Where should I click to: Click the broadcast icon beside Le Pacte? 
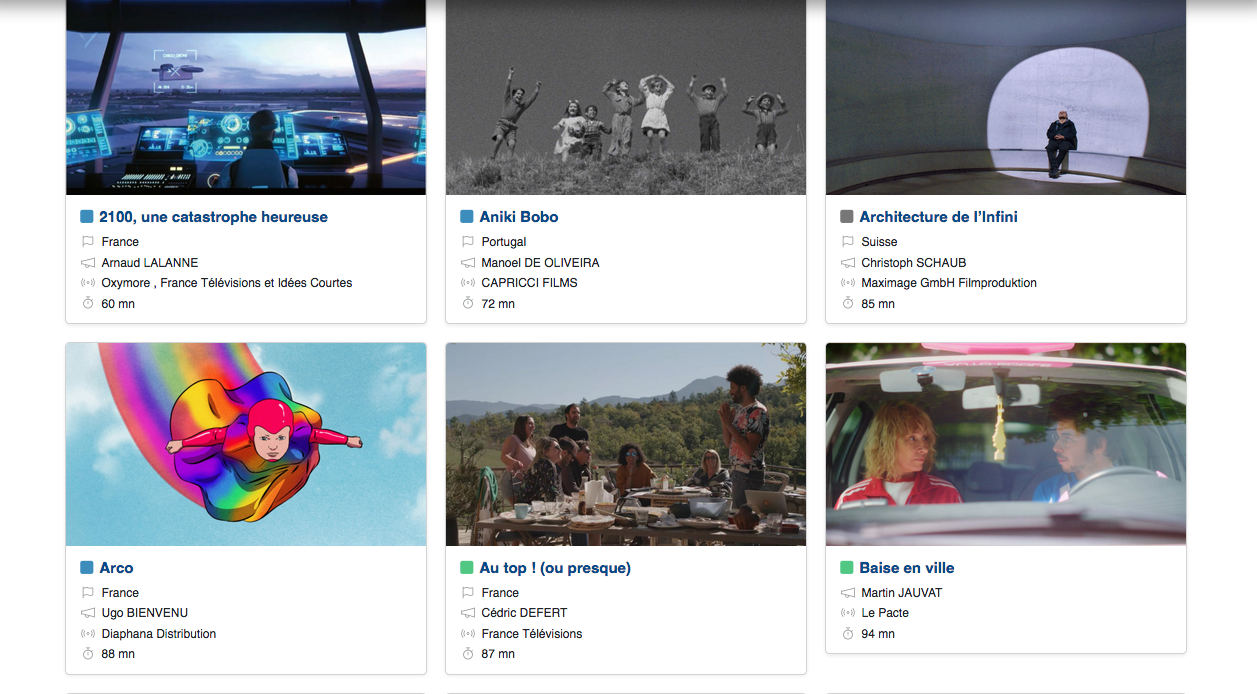pos(847,613)
